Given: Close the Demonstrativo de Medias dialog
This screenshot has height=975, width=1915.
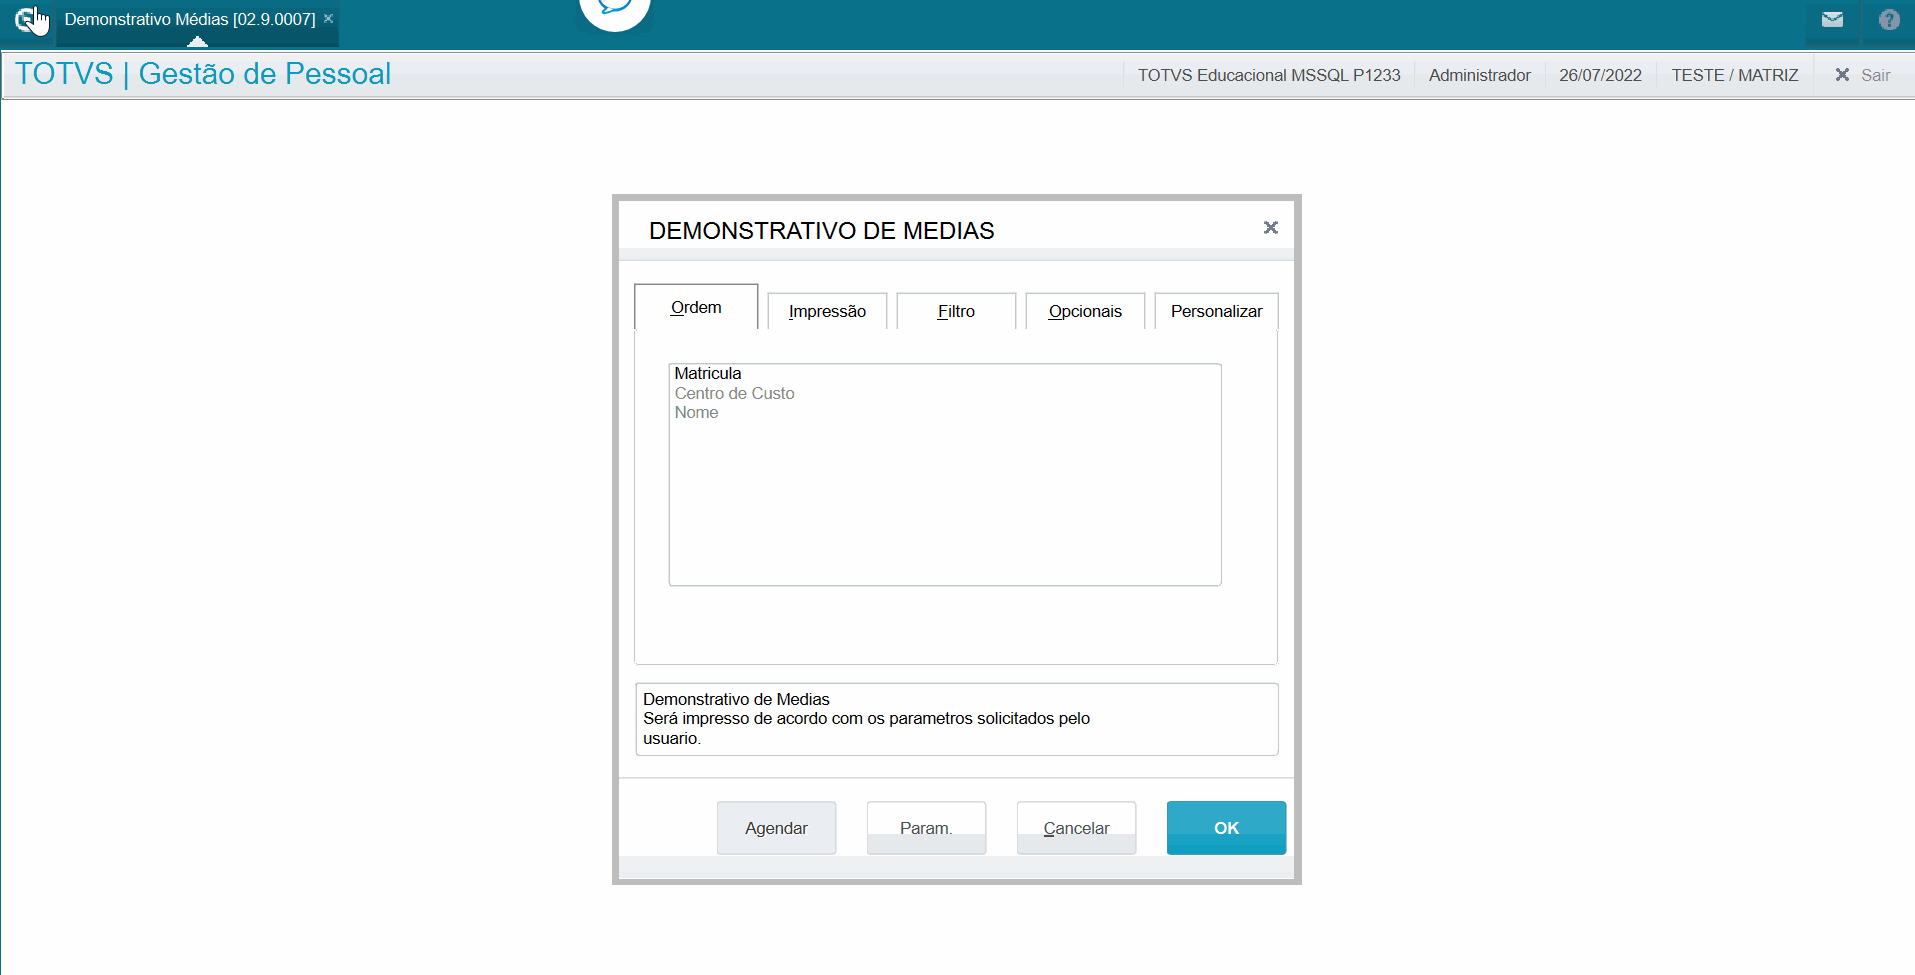Looking at the screenshot, I should pos(1271,228).
